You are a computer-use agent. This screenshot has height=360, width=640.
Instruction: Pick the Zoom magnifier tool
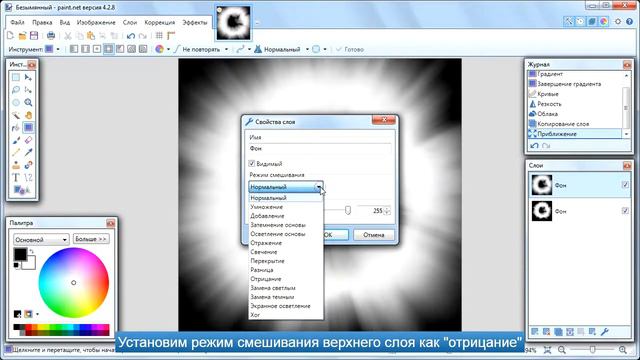(28, 102)
